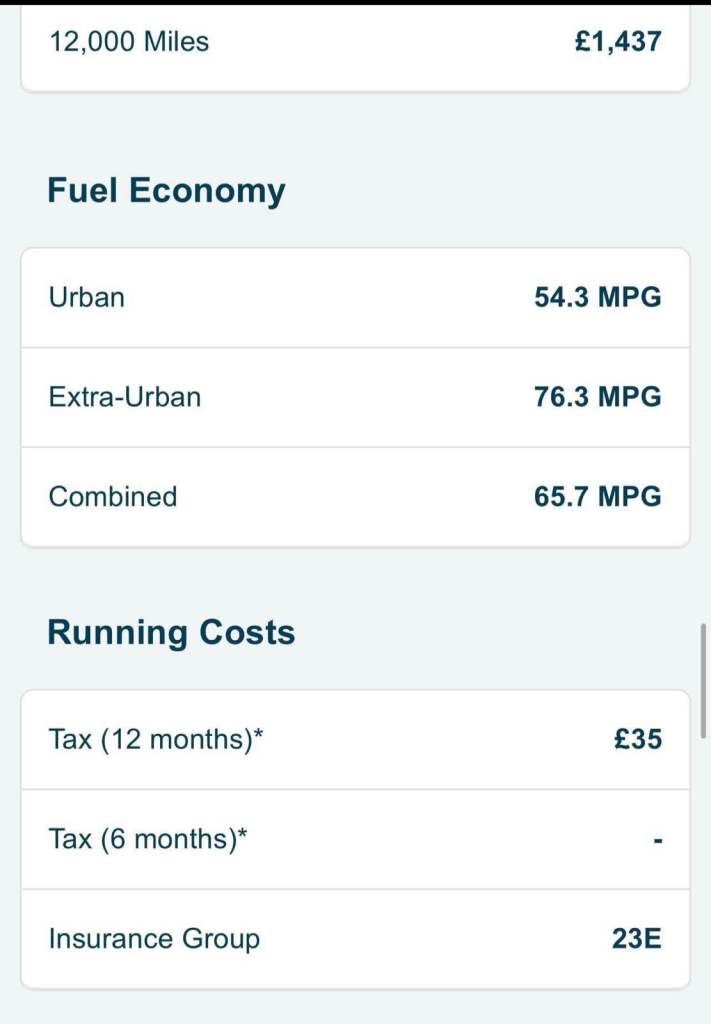Tap the Extra-Urban row label
This screenshot has height=1024, width=711.
pos(124,397)
